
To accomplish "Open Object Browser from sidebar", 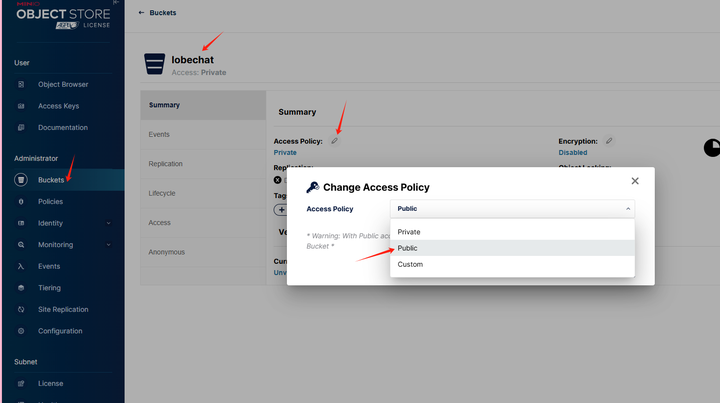I will click(63, 84).
